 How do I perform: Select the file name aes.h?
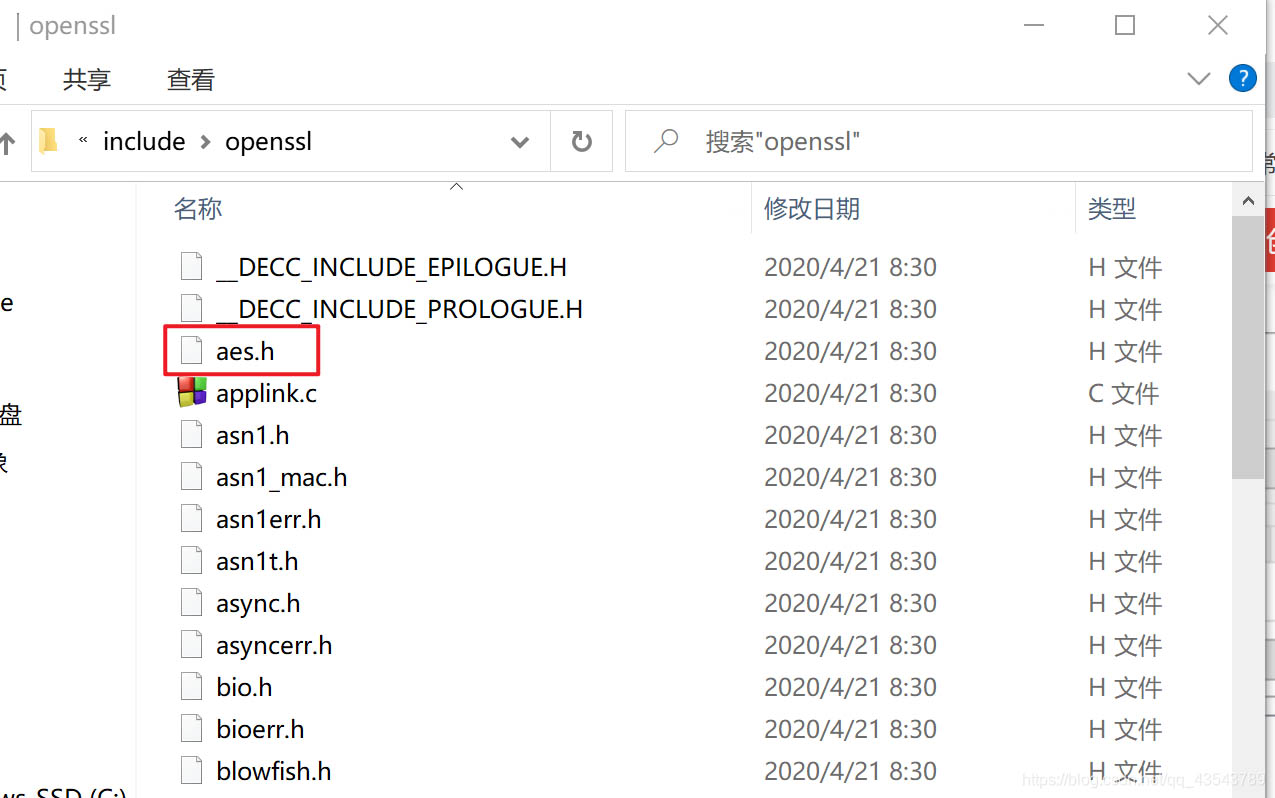coord(245,351)
